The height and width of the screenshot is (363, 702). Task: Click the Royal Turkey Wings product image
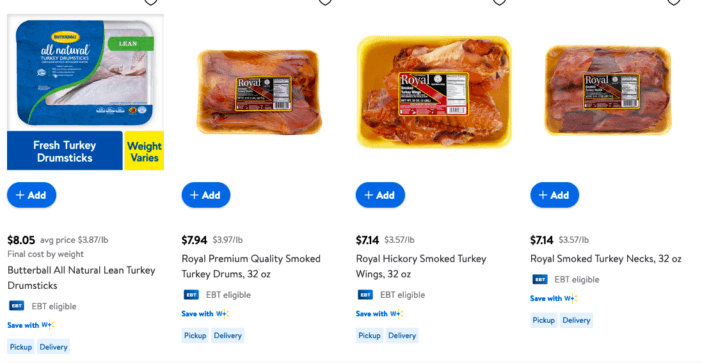(x=434, y=92)
